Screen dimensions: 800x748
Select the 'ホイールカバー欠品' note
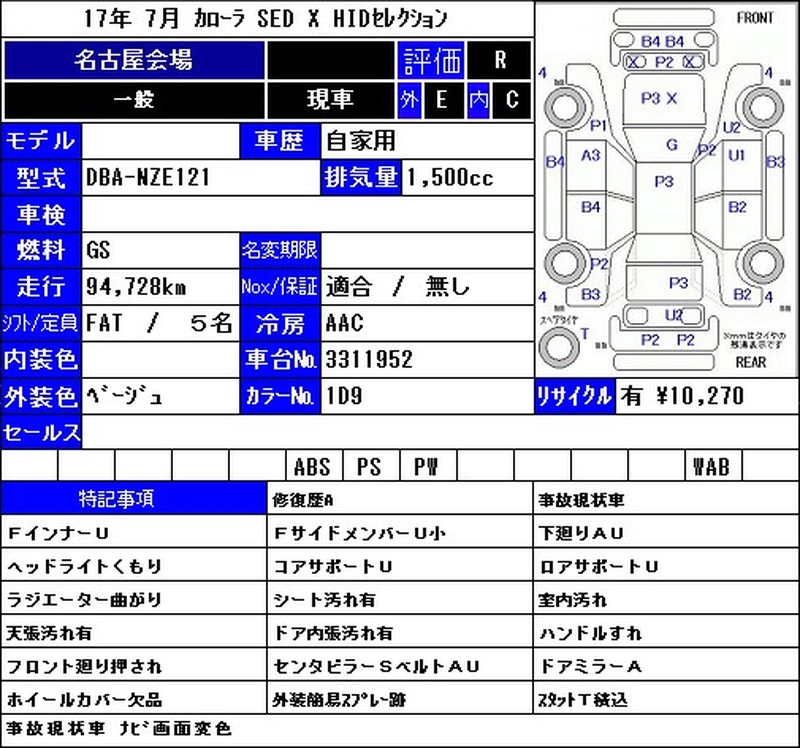point(85,699)
